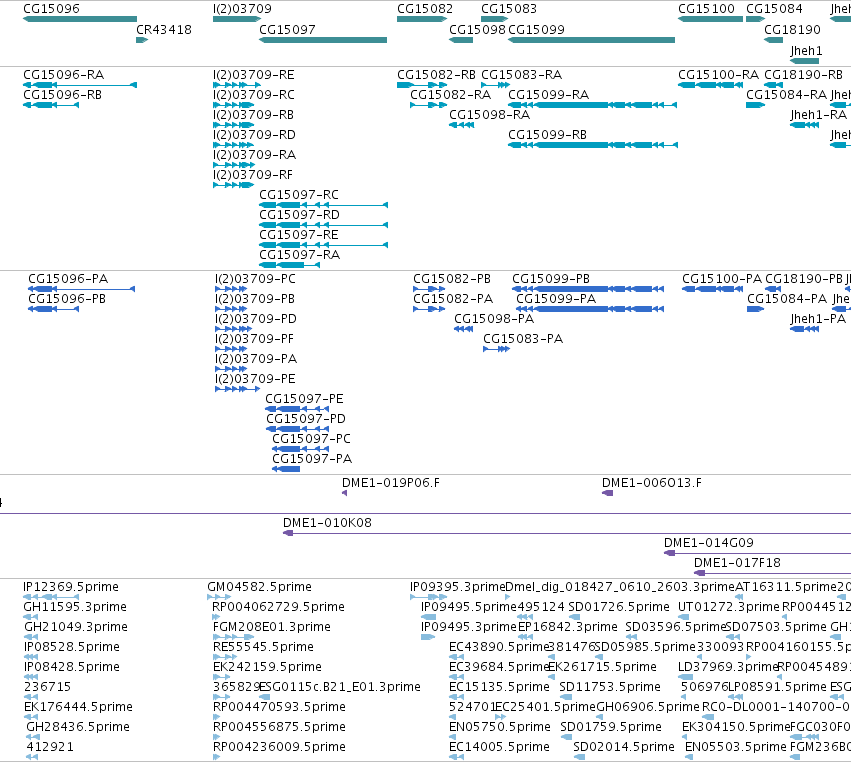Click BAC clone DME1-017F18
This screenshot has height=762, width=851.
(738, 563)
